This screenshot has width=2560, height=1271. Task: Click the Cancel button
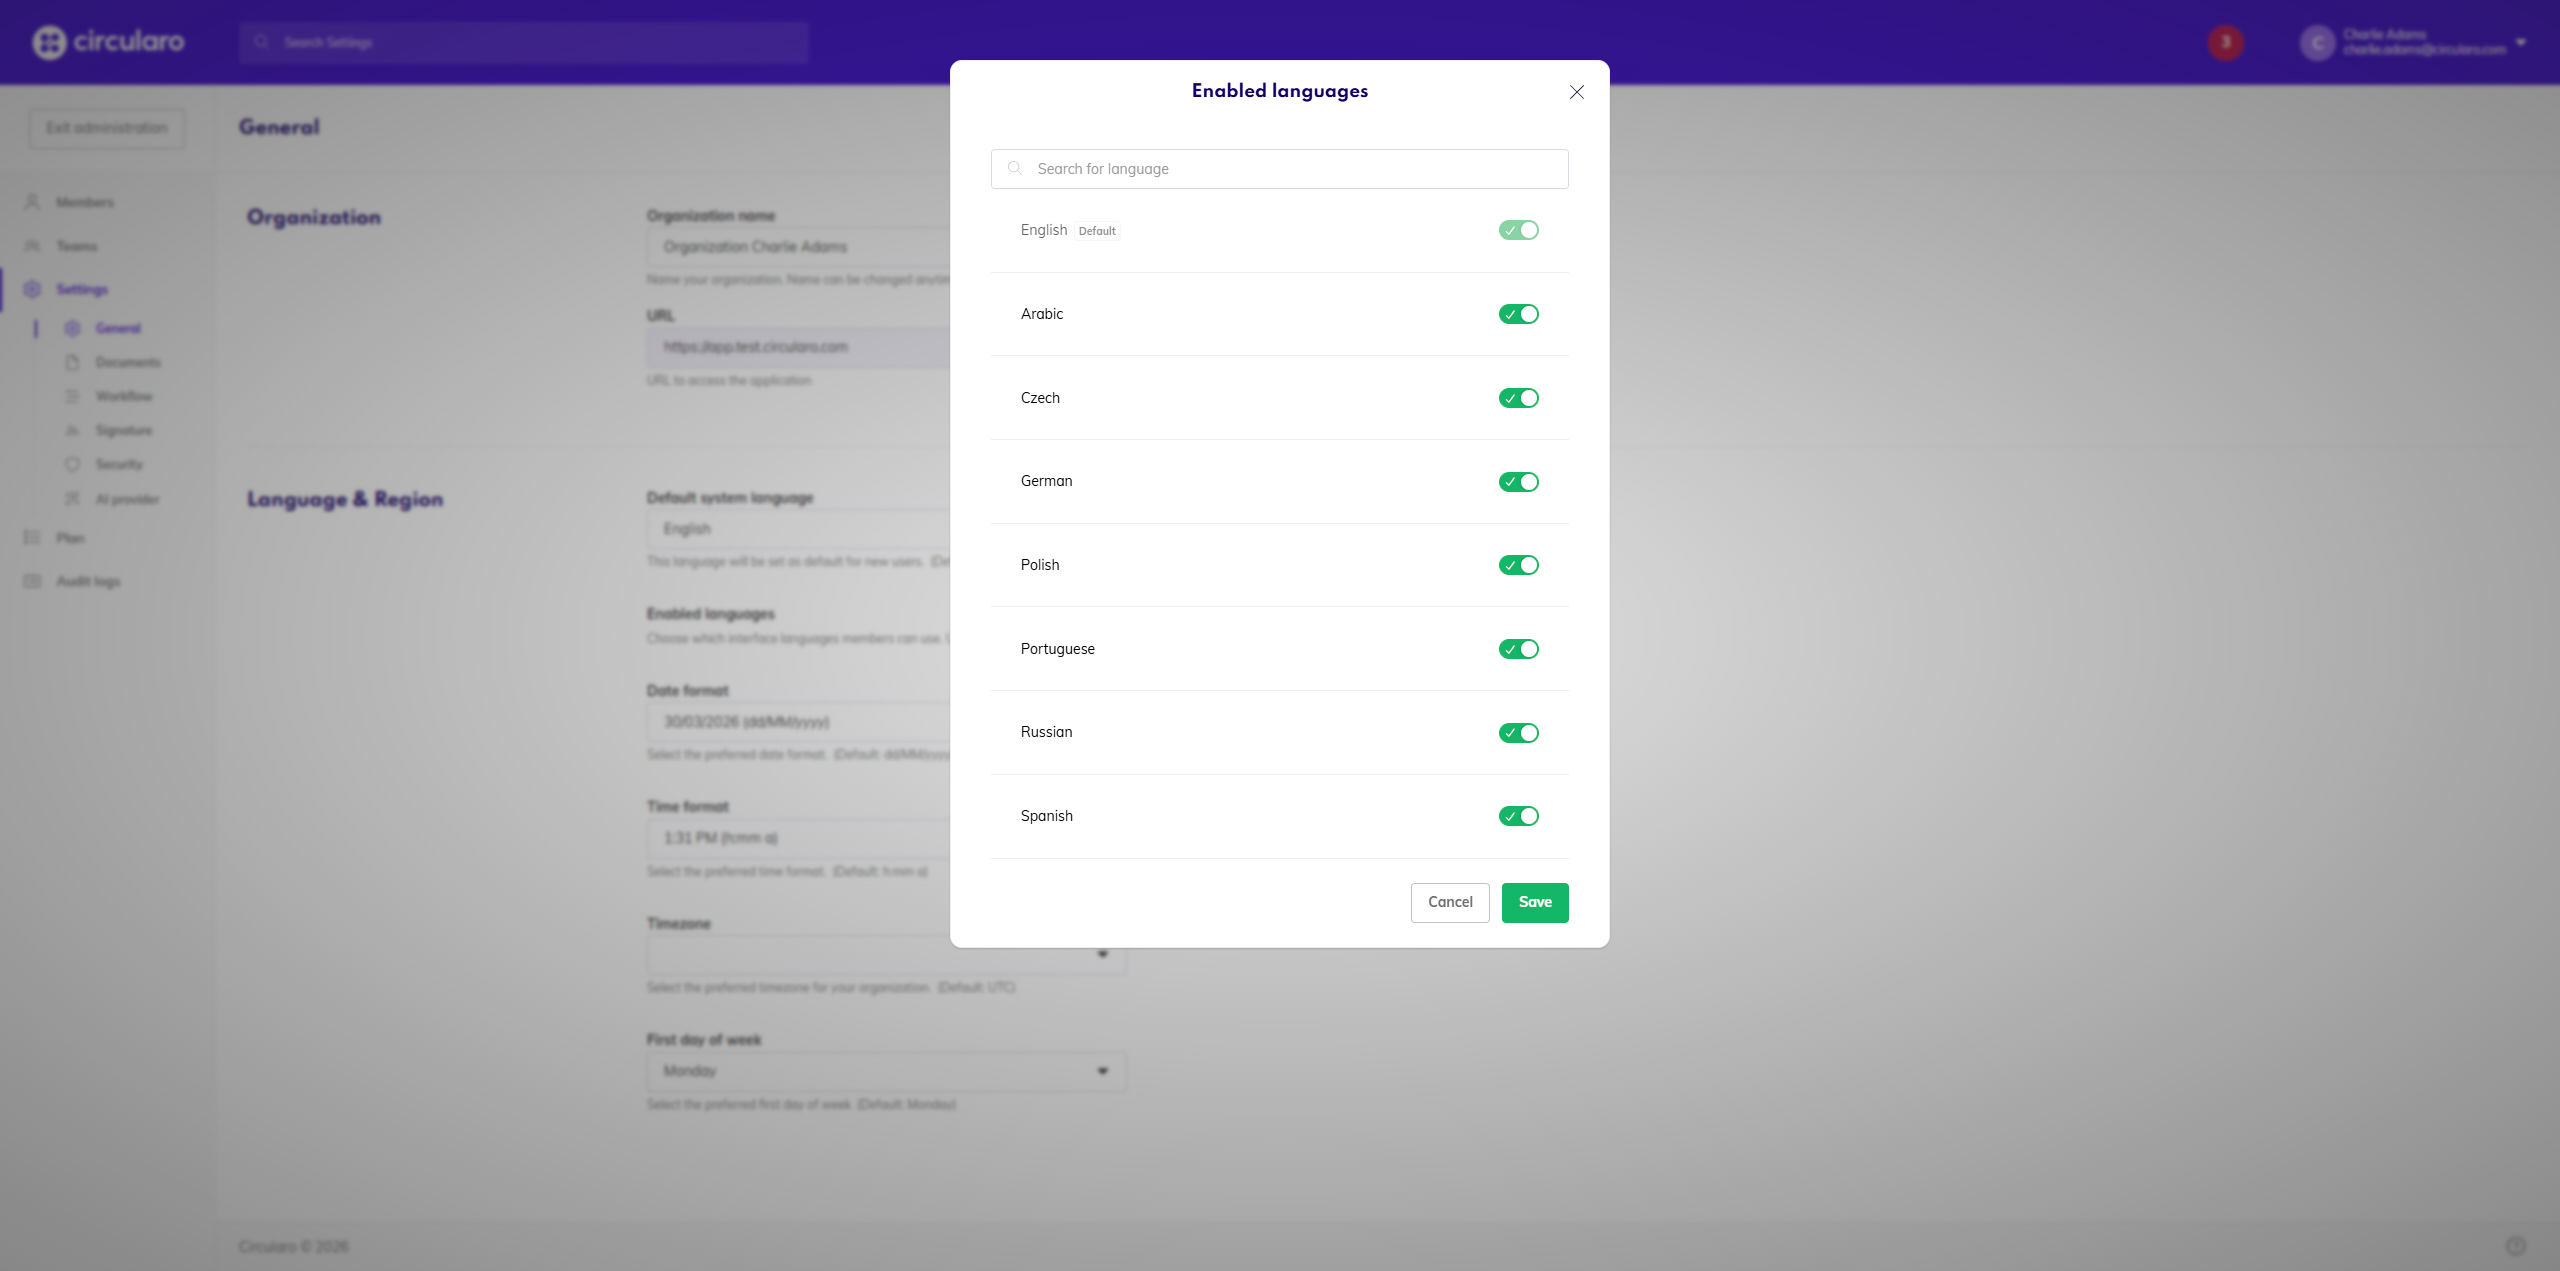pos(1449,902)
